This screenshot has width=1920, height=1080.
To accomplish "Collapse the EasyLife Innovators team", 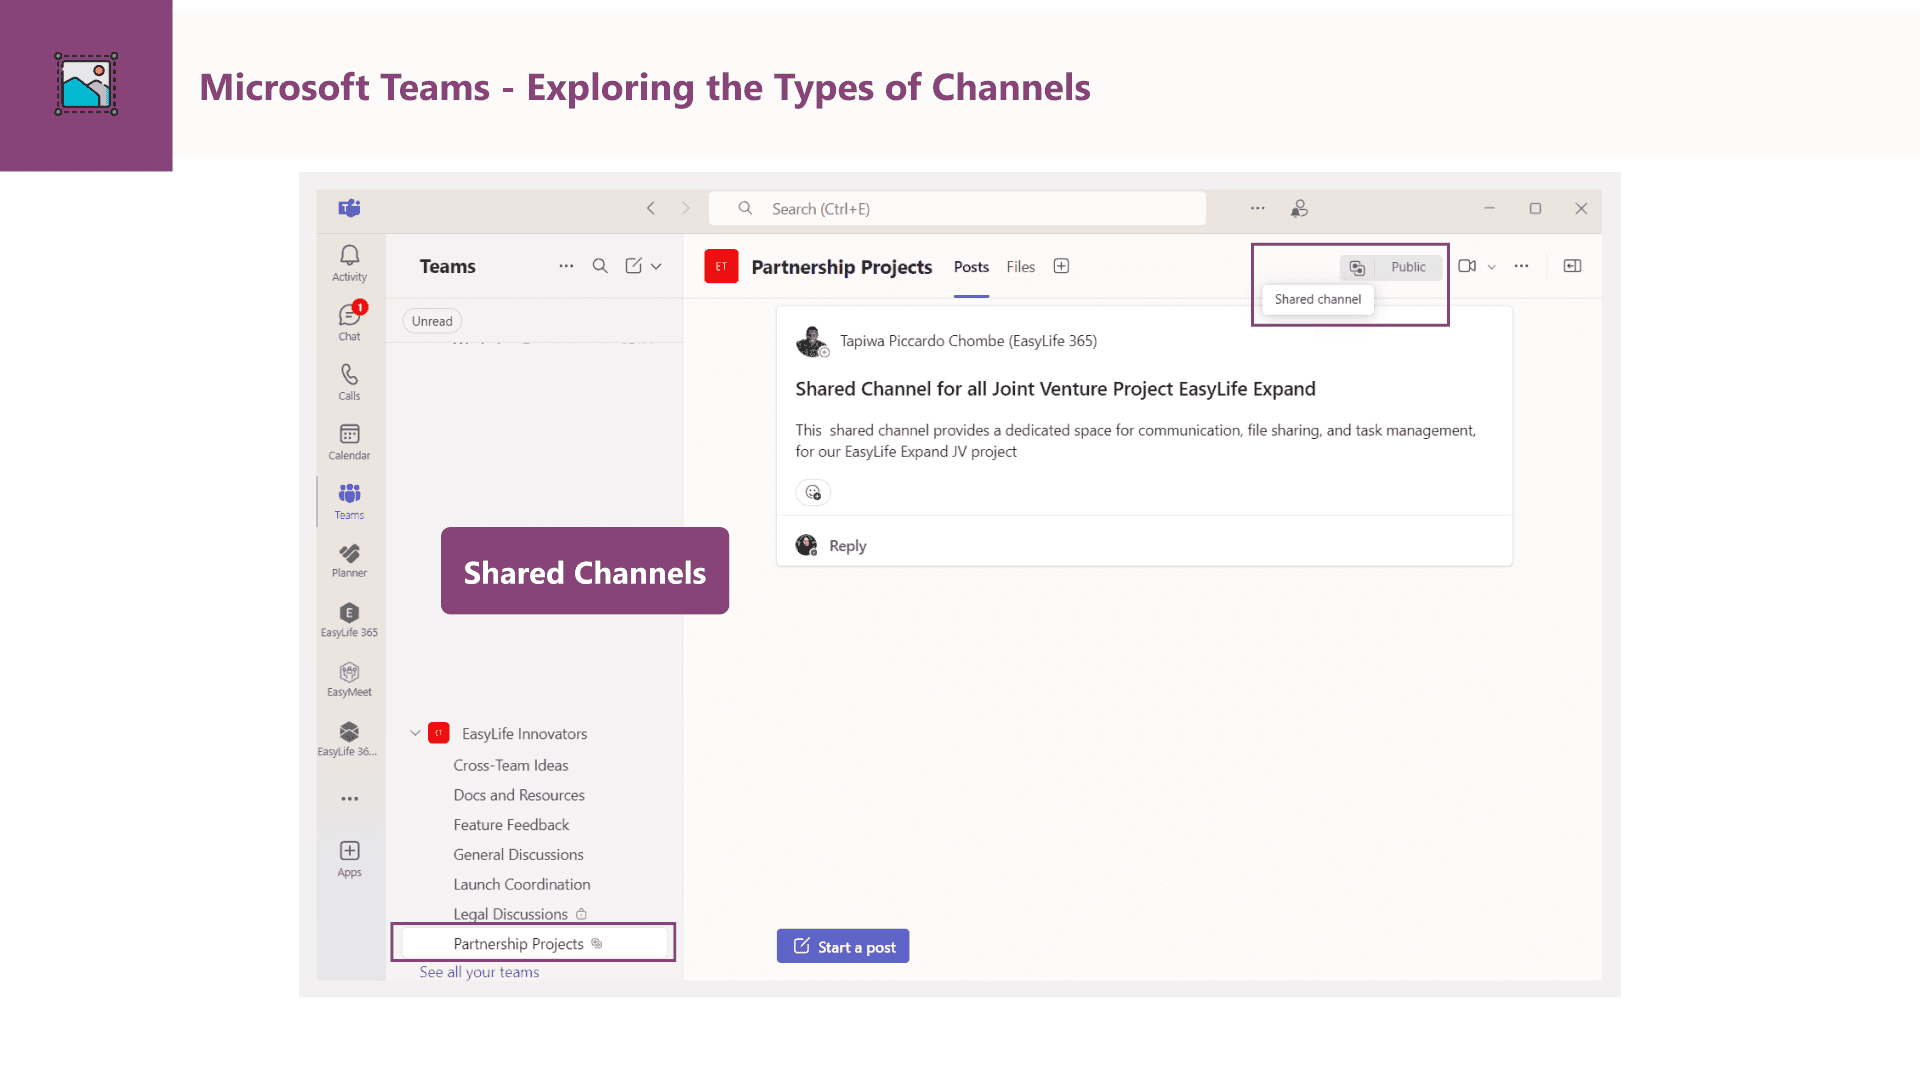I will pyautogui.click(x=415, y=733).
